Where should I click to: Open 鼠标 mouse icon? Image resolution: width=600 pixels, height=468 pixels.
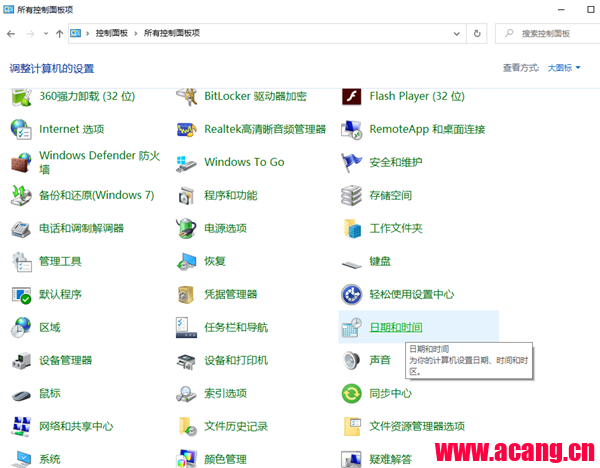(21, 395)
